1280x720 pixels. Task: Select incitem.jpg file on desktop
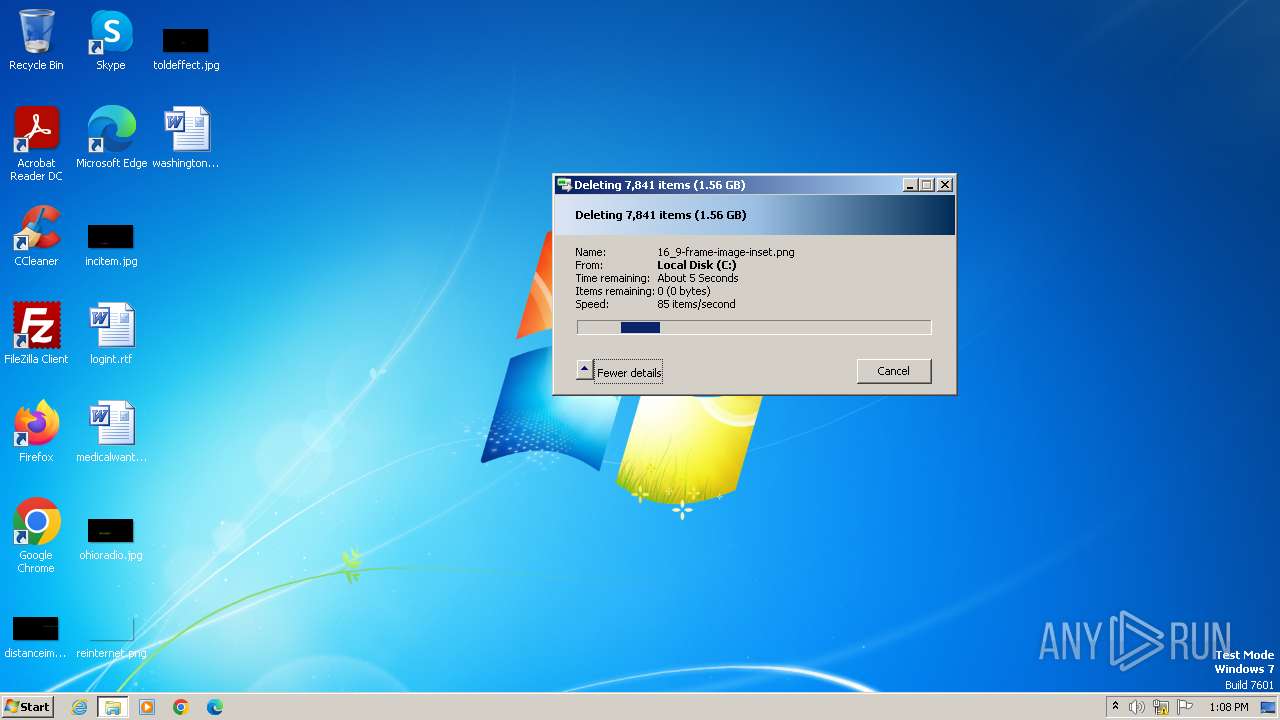(111, 244)
